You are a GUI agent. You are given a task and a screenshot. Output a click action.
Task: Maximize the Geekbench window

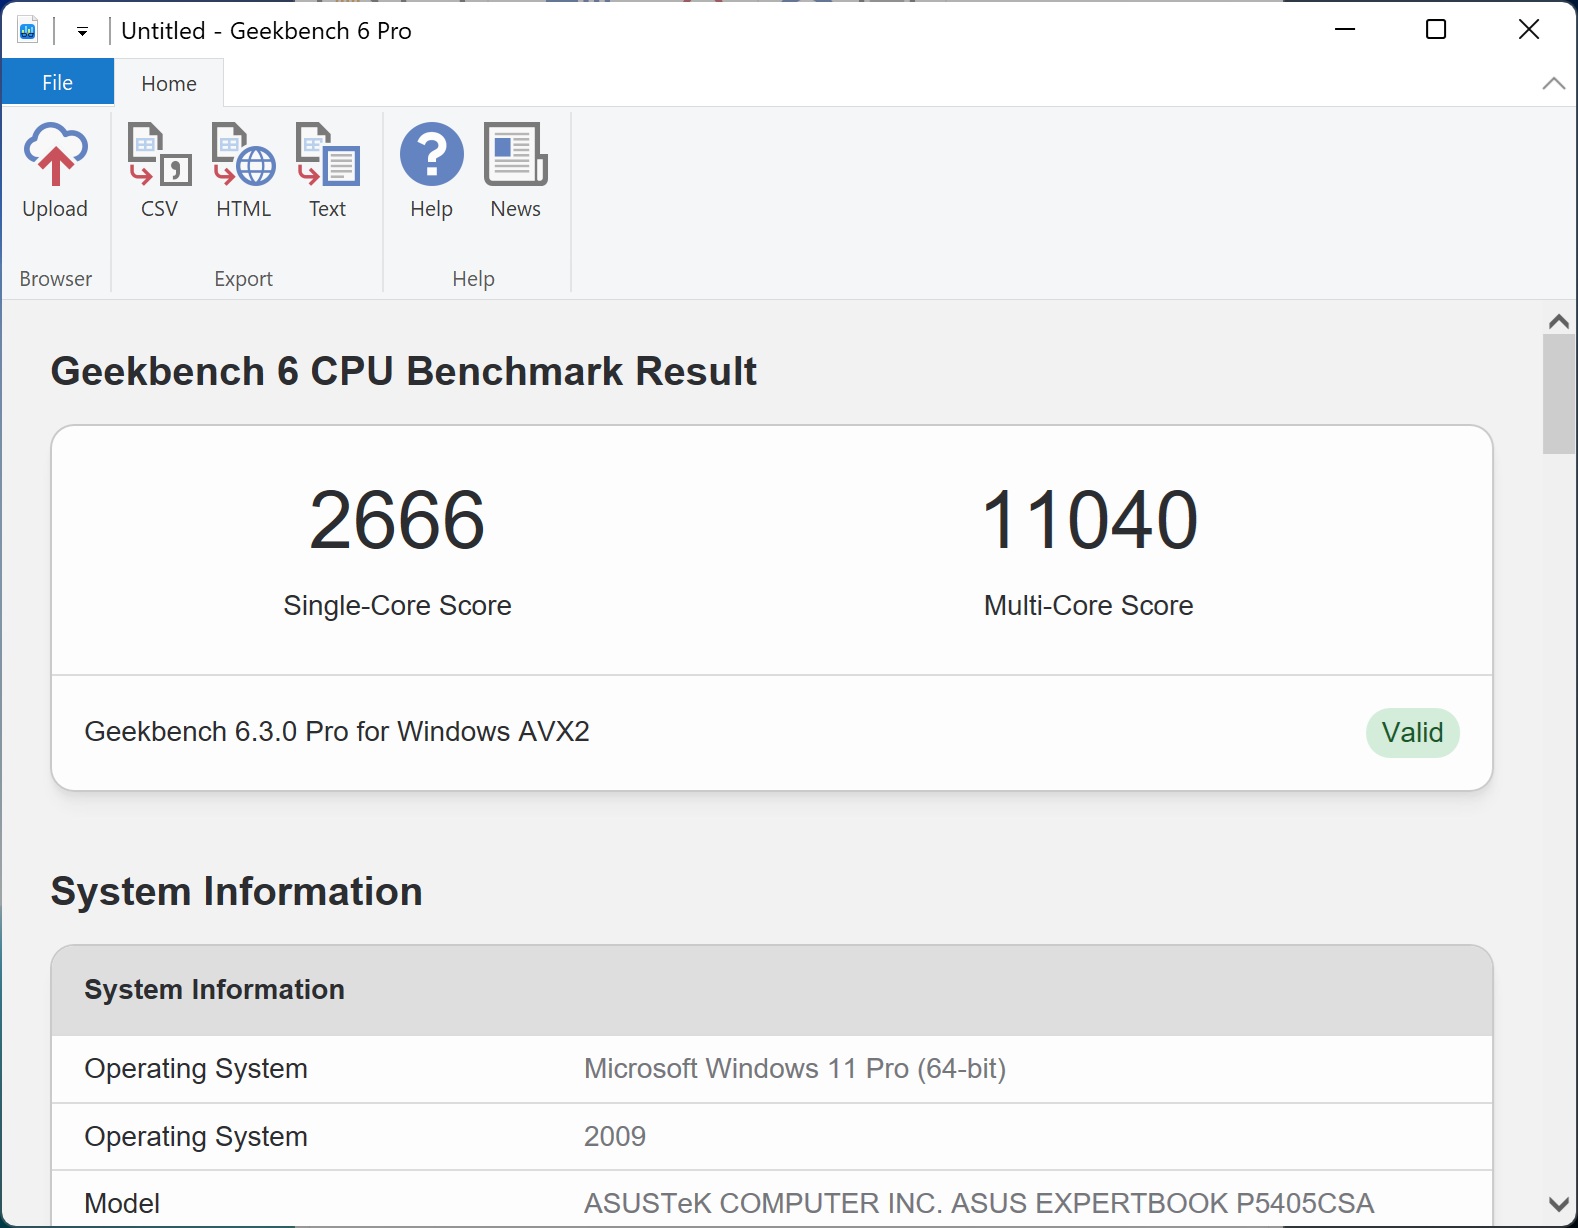coord(1436,30)
